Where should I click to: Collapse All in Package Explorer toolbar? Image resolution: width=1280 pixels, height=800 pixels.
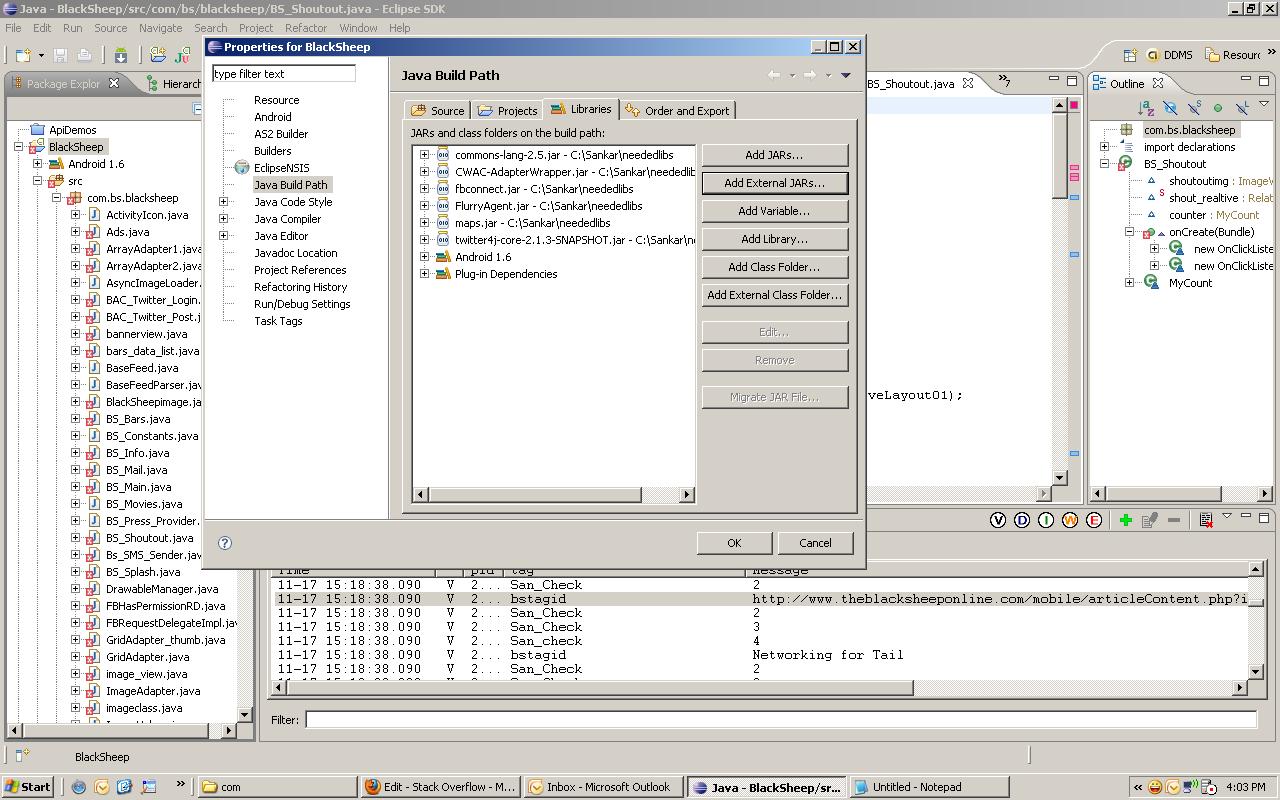[x=197, y=108]
